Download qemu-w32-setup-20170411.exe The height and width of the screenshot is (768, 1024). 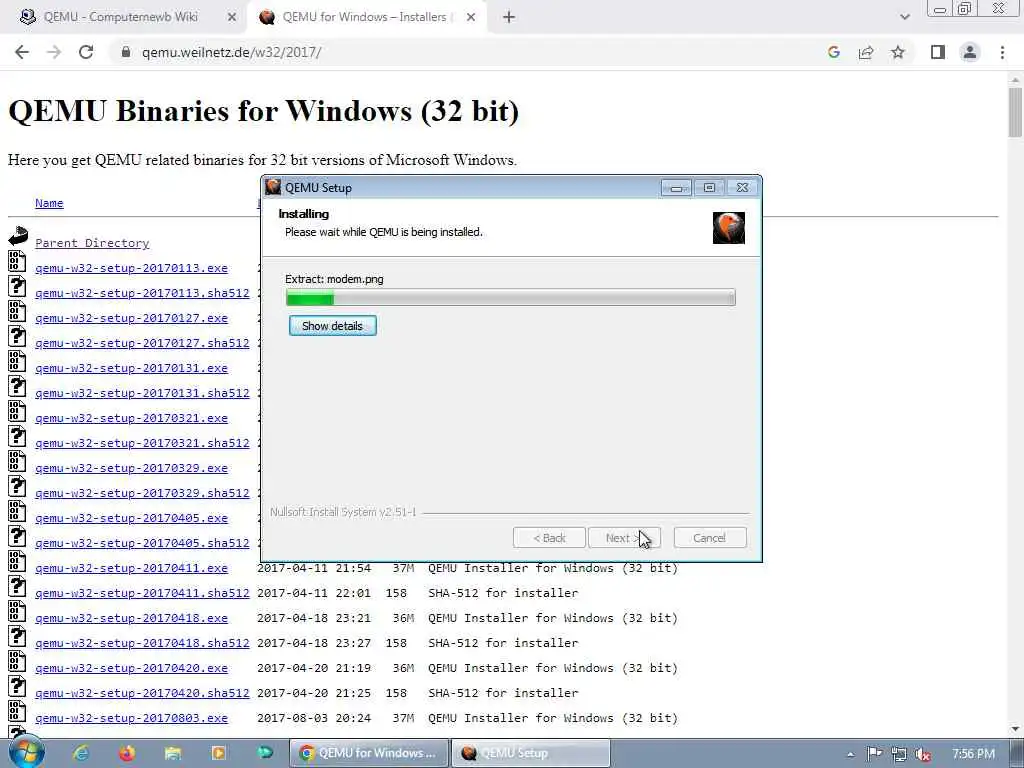pos(131,568)
